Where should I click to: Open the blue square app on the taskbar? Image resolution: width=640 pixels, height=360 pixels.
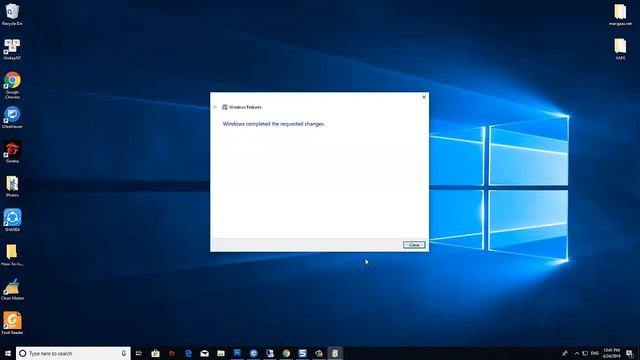tap(237, 353)
